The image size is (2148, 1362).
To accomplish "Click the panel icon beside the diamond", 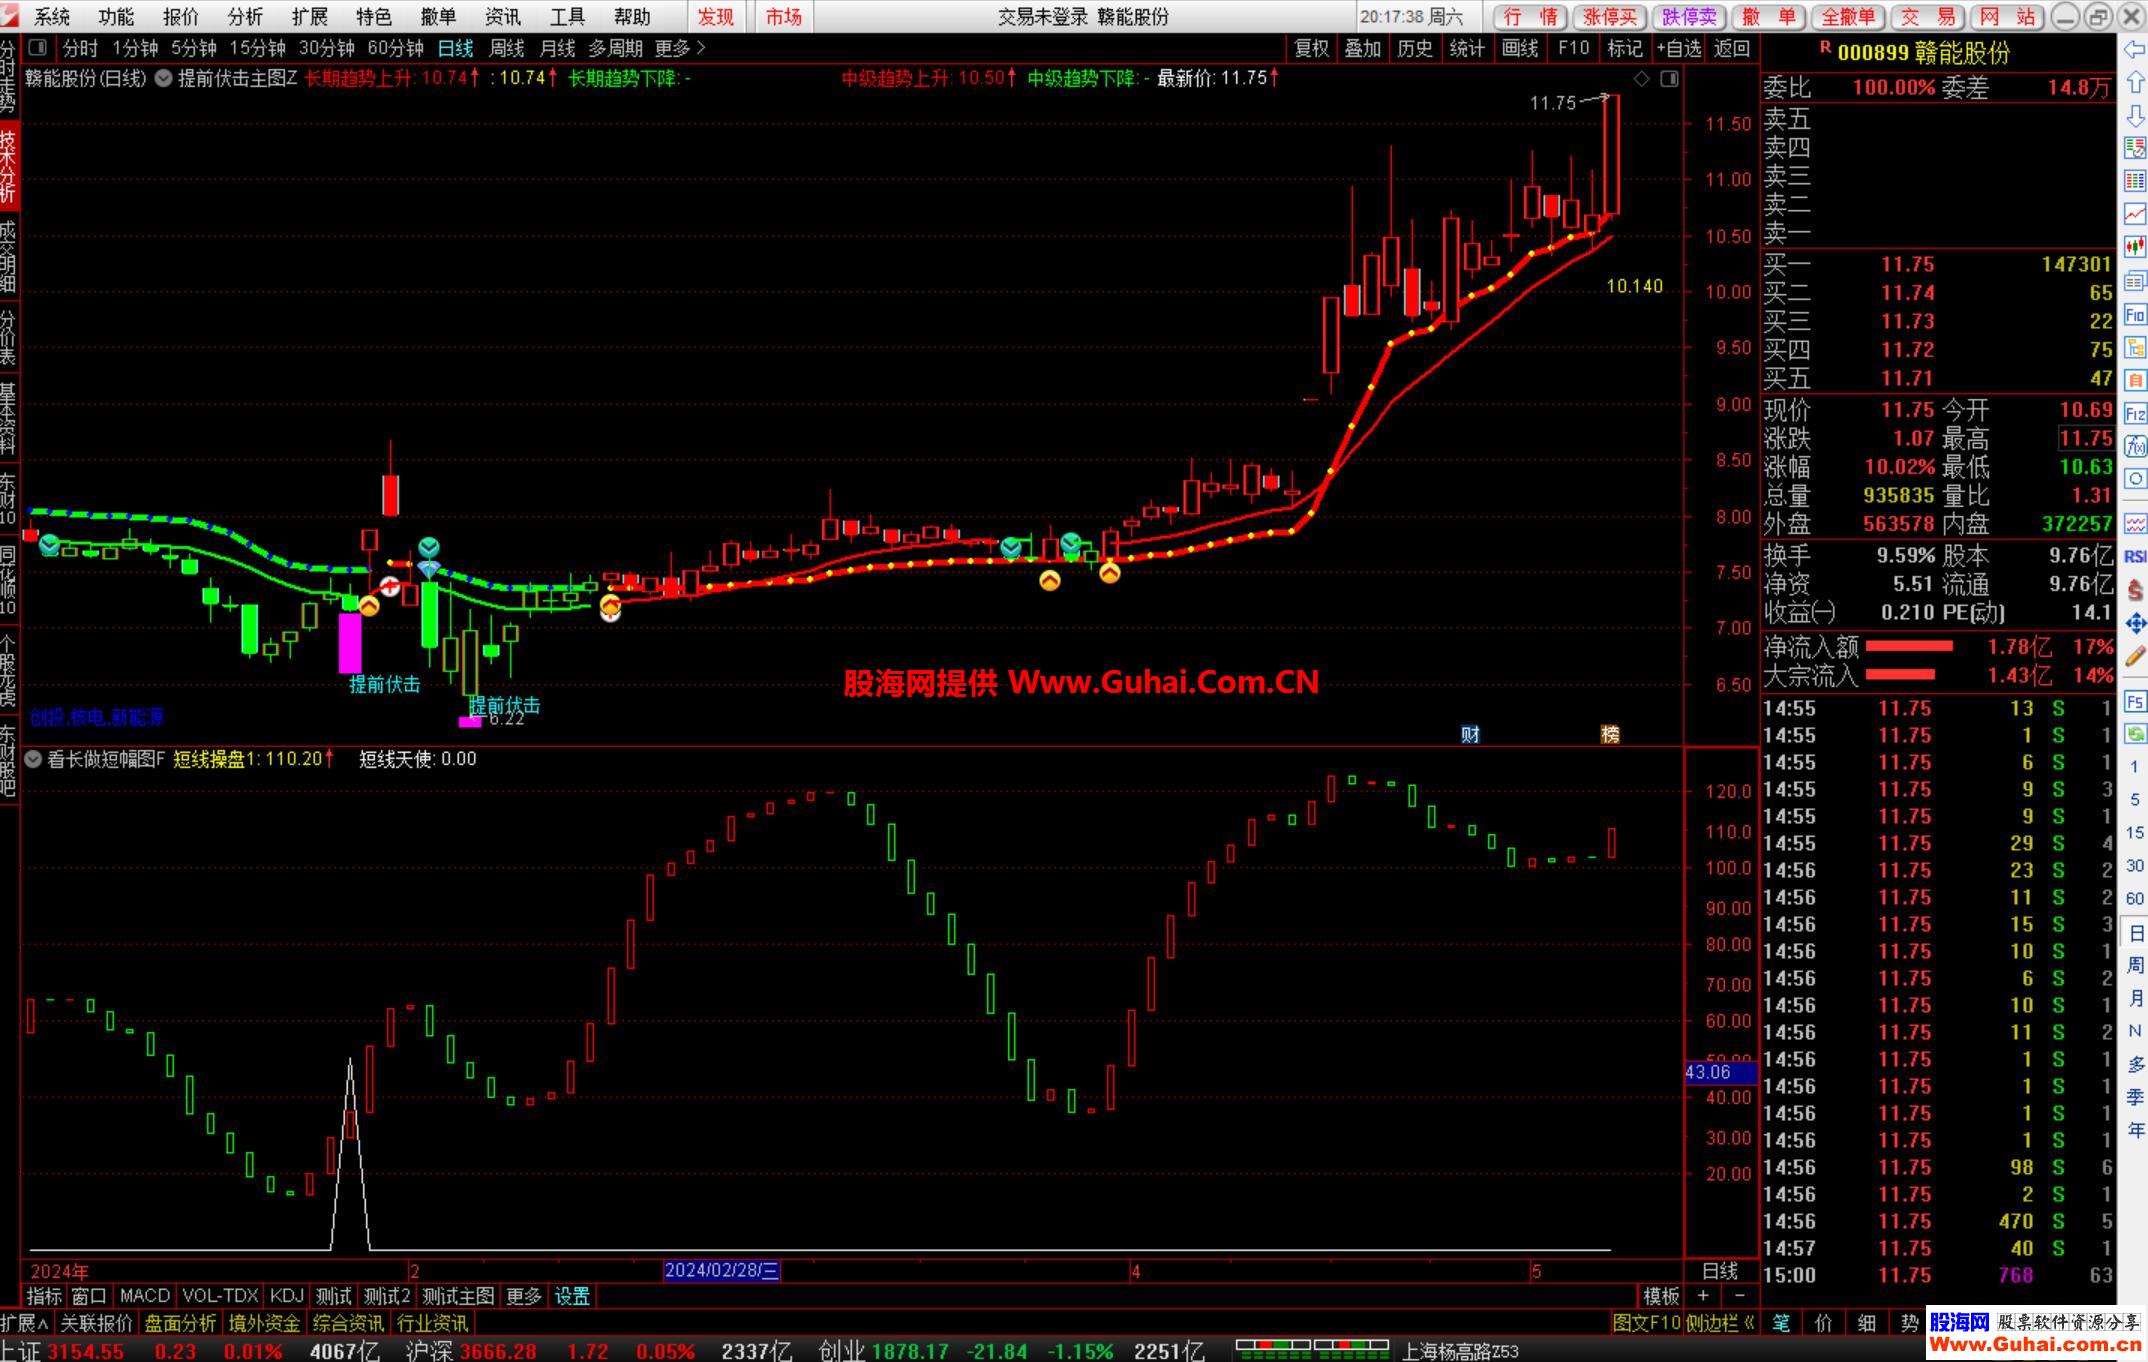I will pos(1669,78).
